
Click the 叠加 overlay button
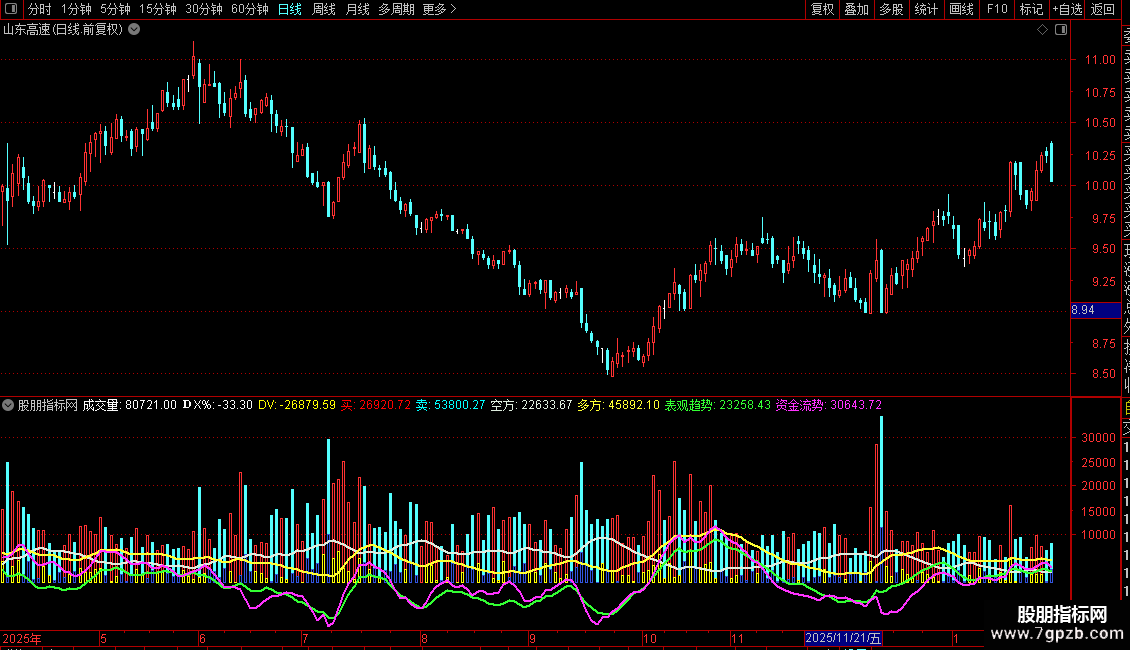(856, 10)
